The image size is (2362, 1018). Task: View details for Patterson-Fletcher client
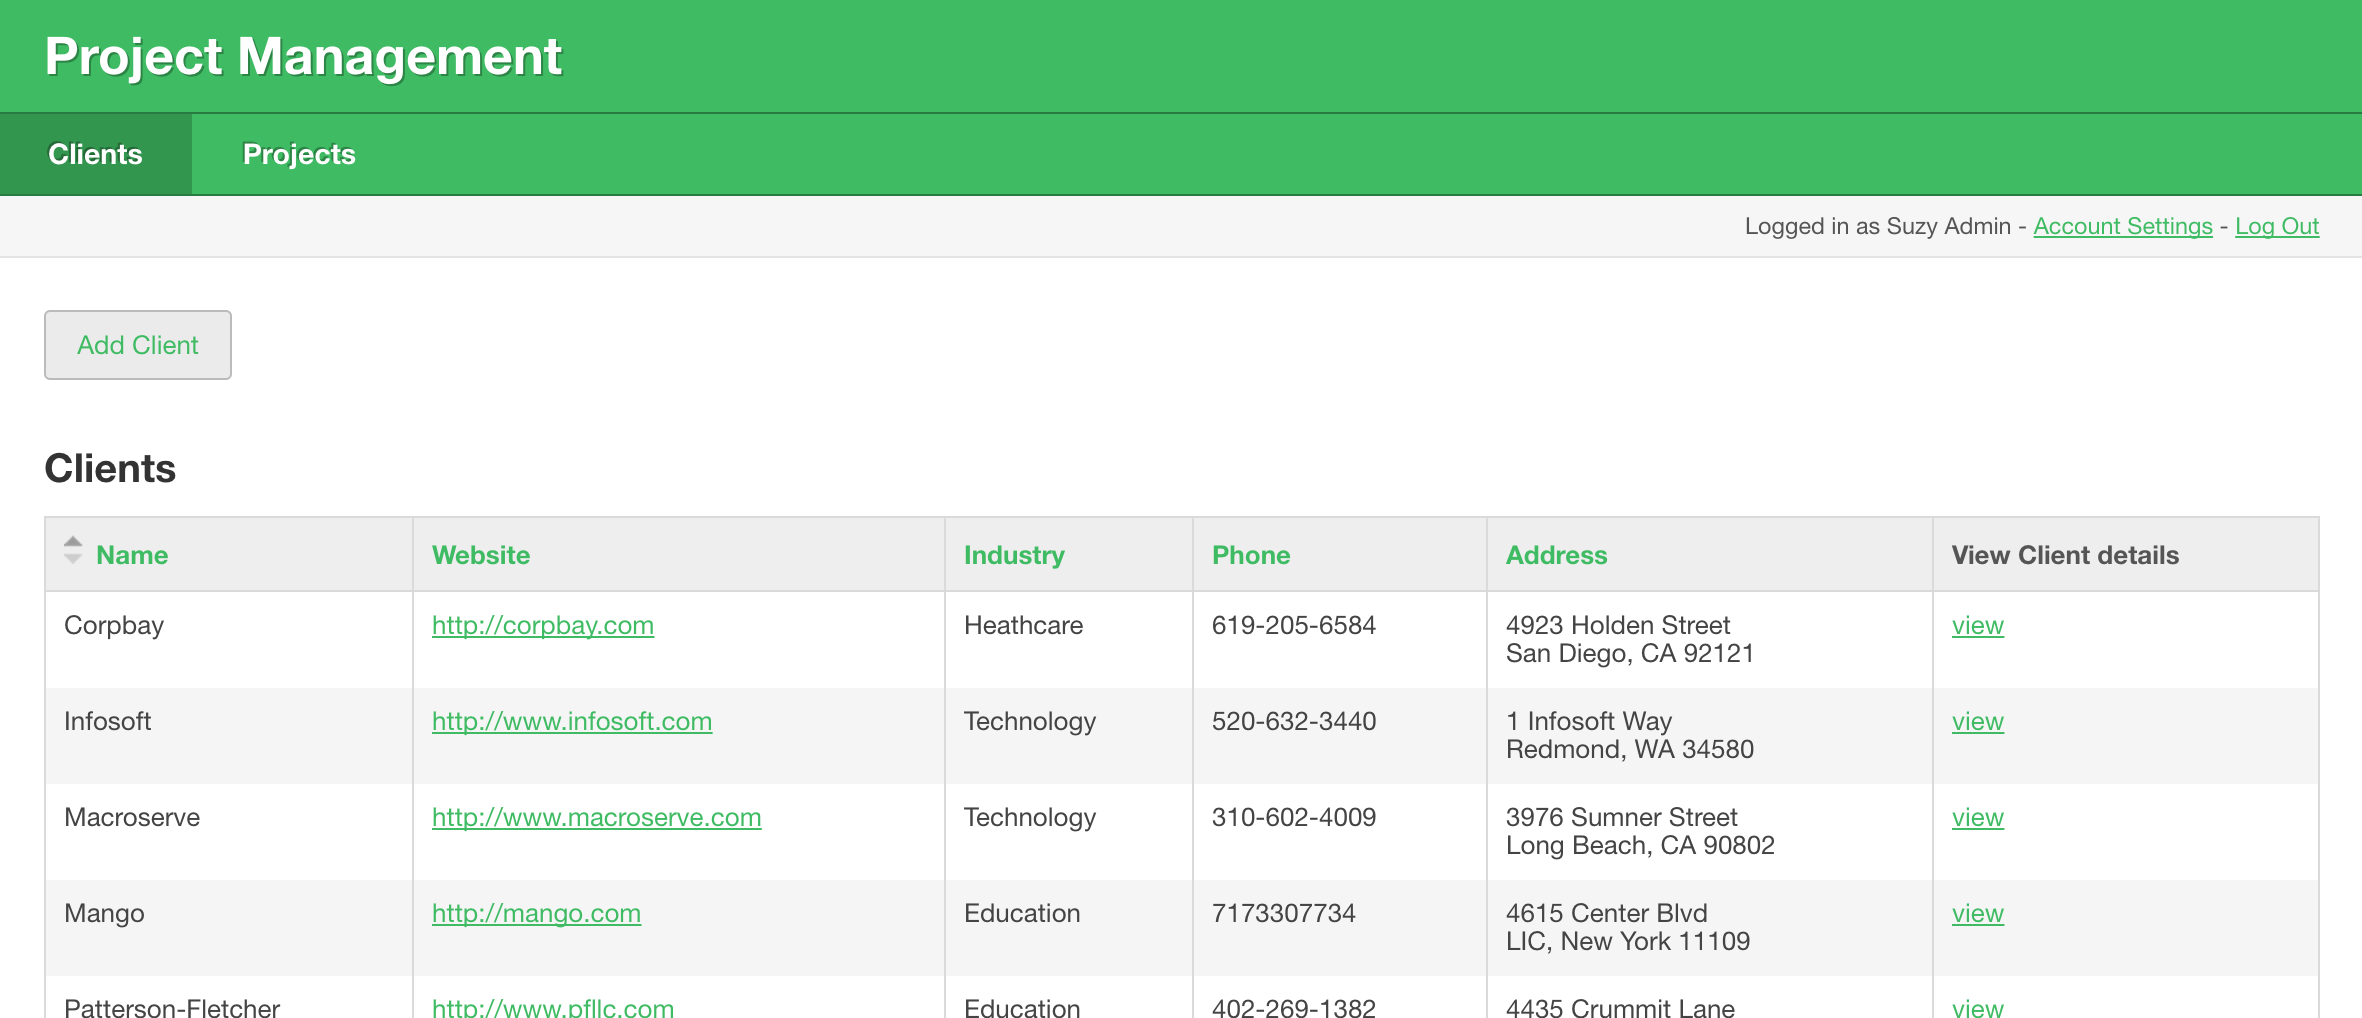1978,1007
